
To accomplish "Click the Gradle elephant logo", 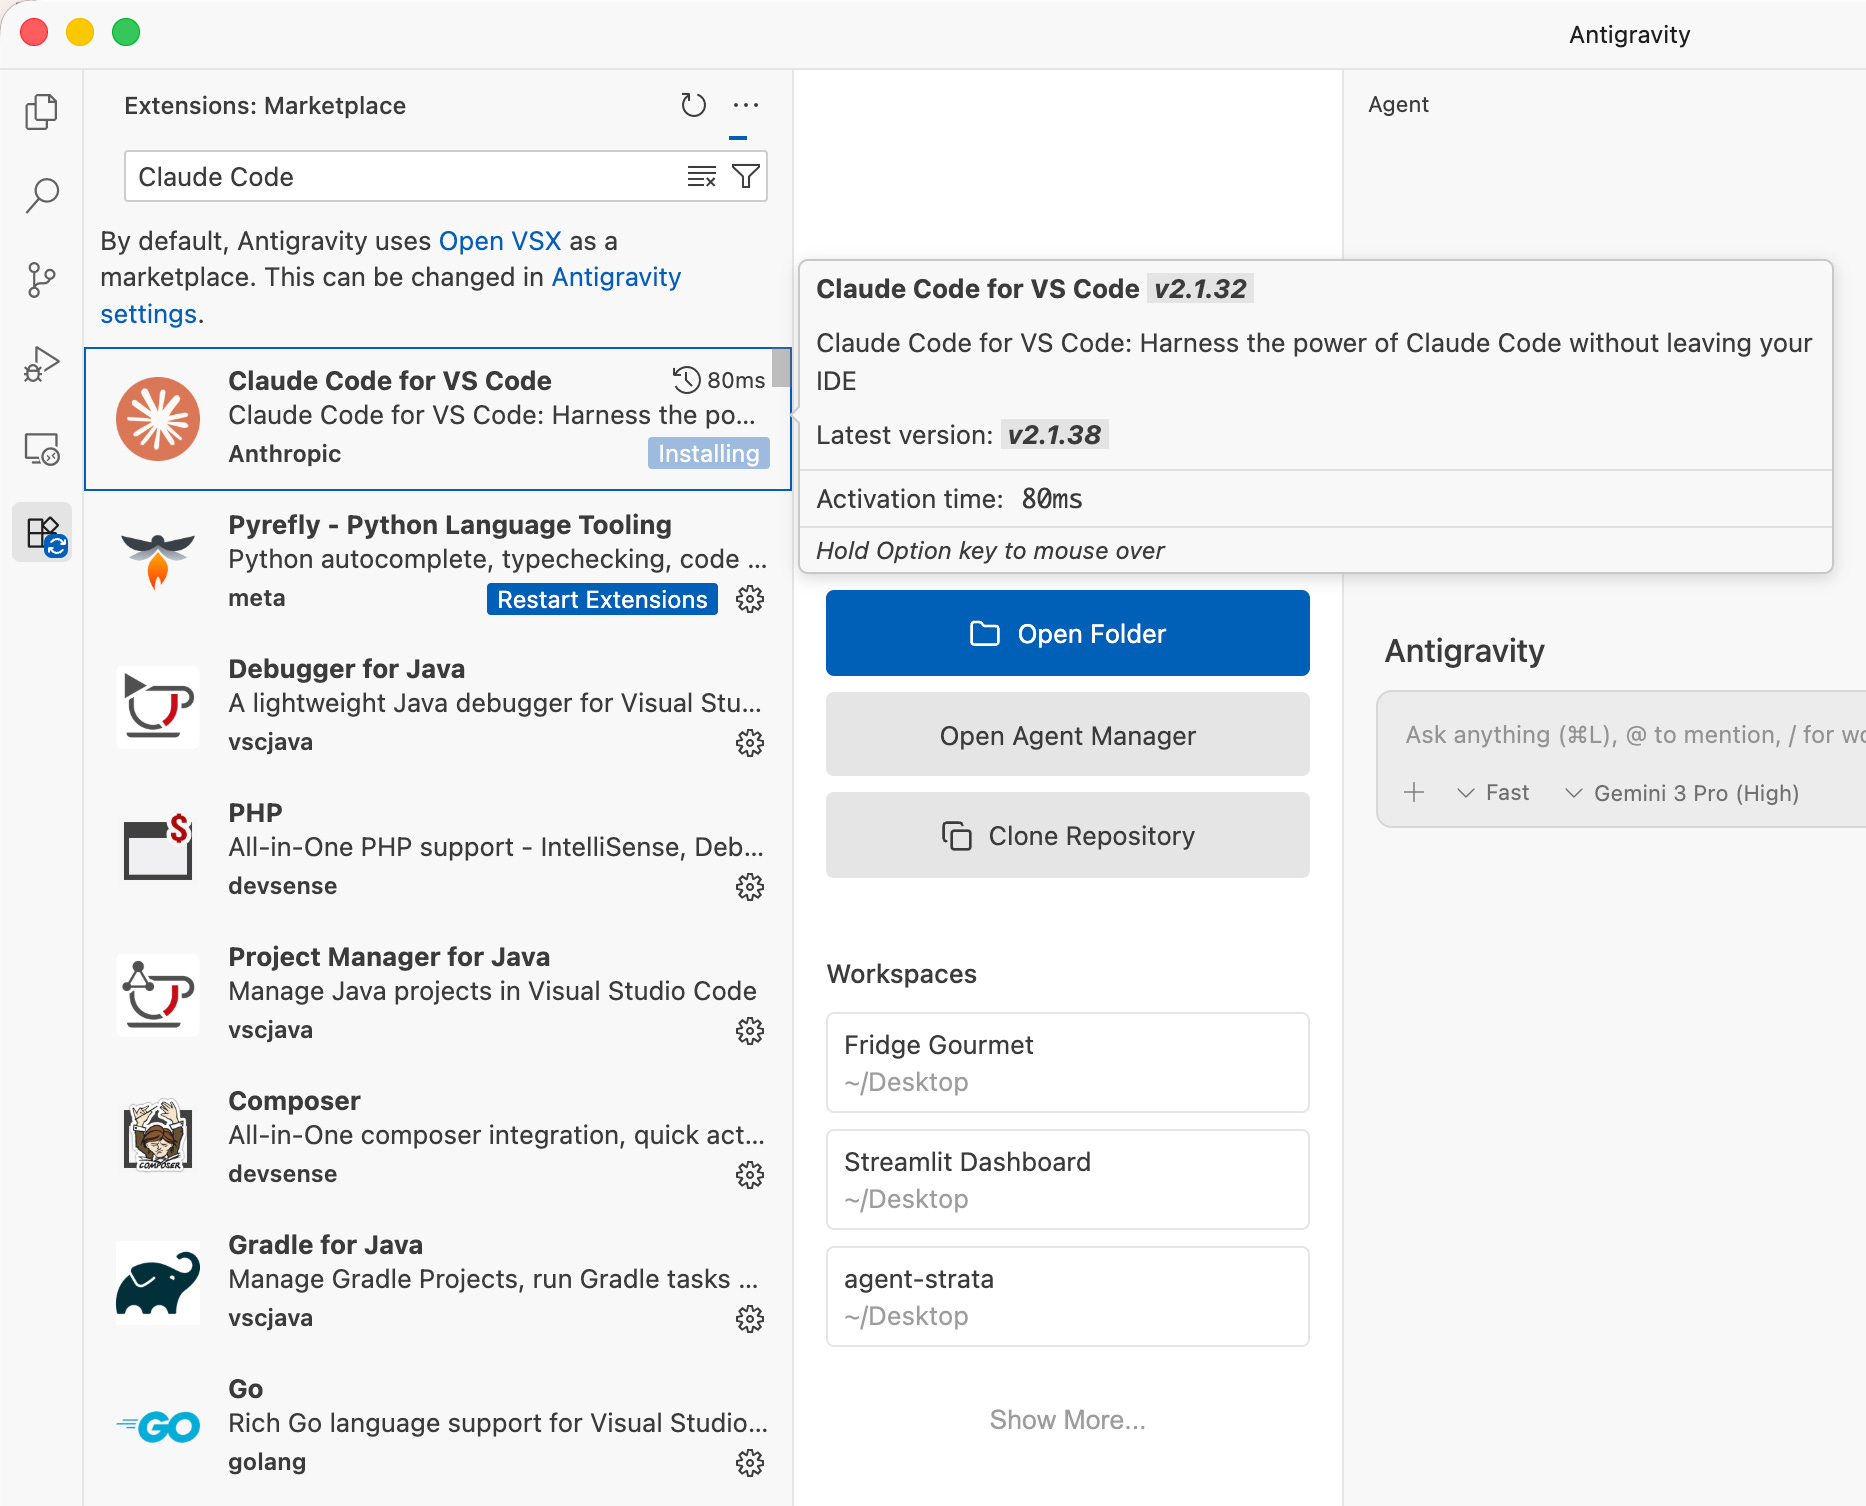I will click(x=158, y=1282).
